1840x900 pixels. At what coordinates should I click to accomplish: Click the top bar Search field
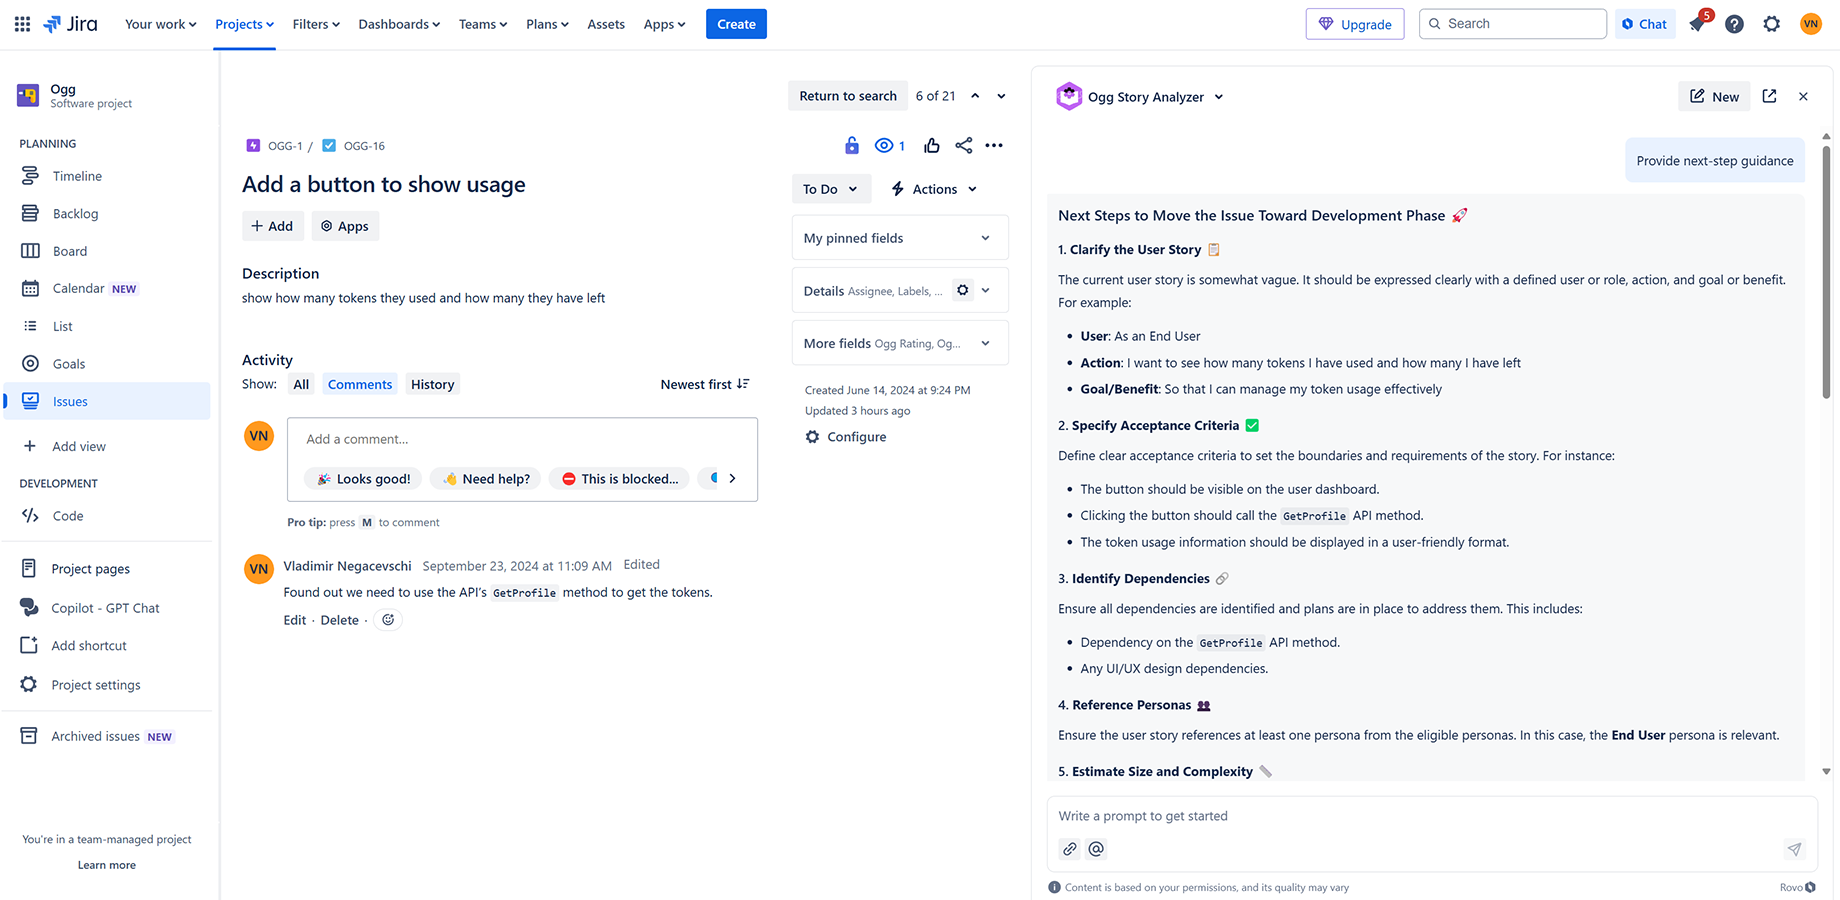point(1513,24)
